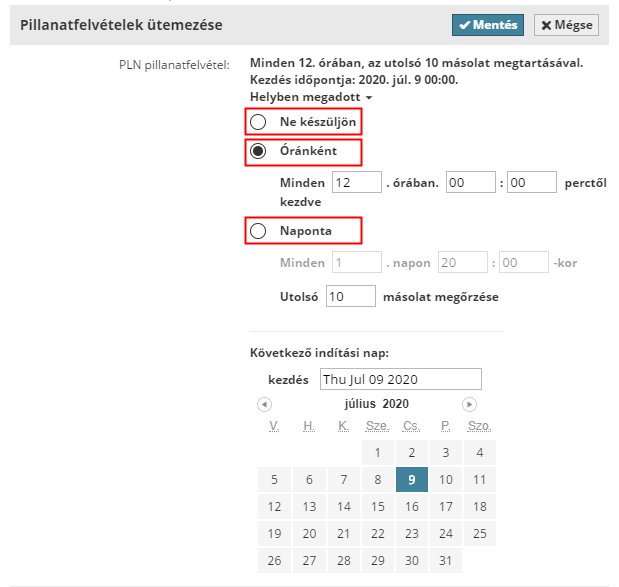
Task: Click the start minute field before "perctől"
Action: pos(531,183)
